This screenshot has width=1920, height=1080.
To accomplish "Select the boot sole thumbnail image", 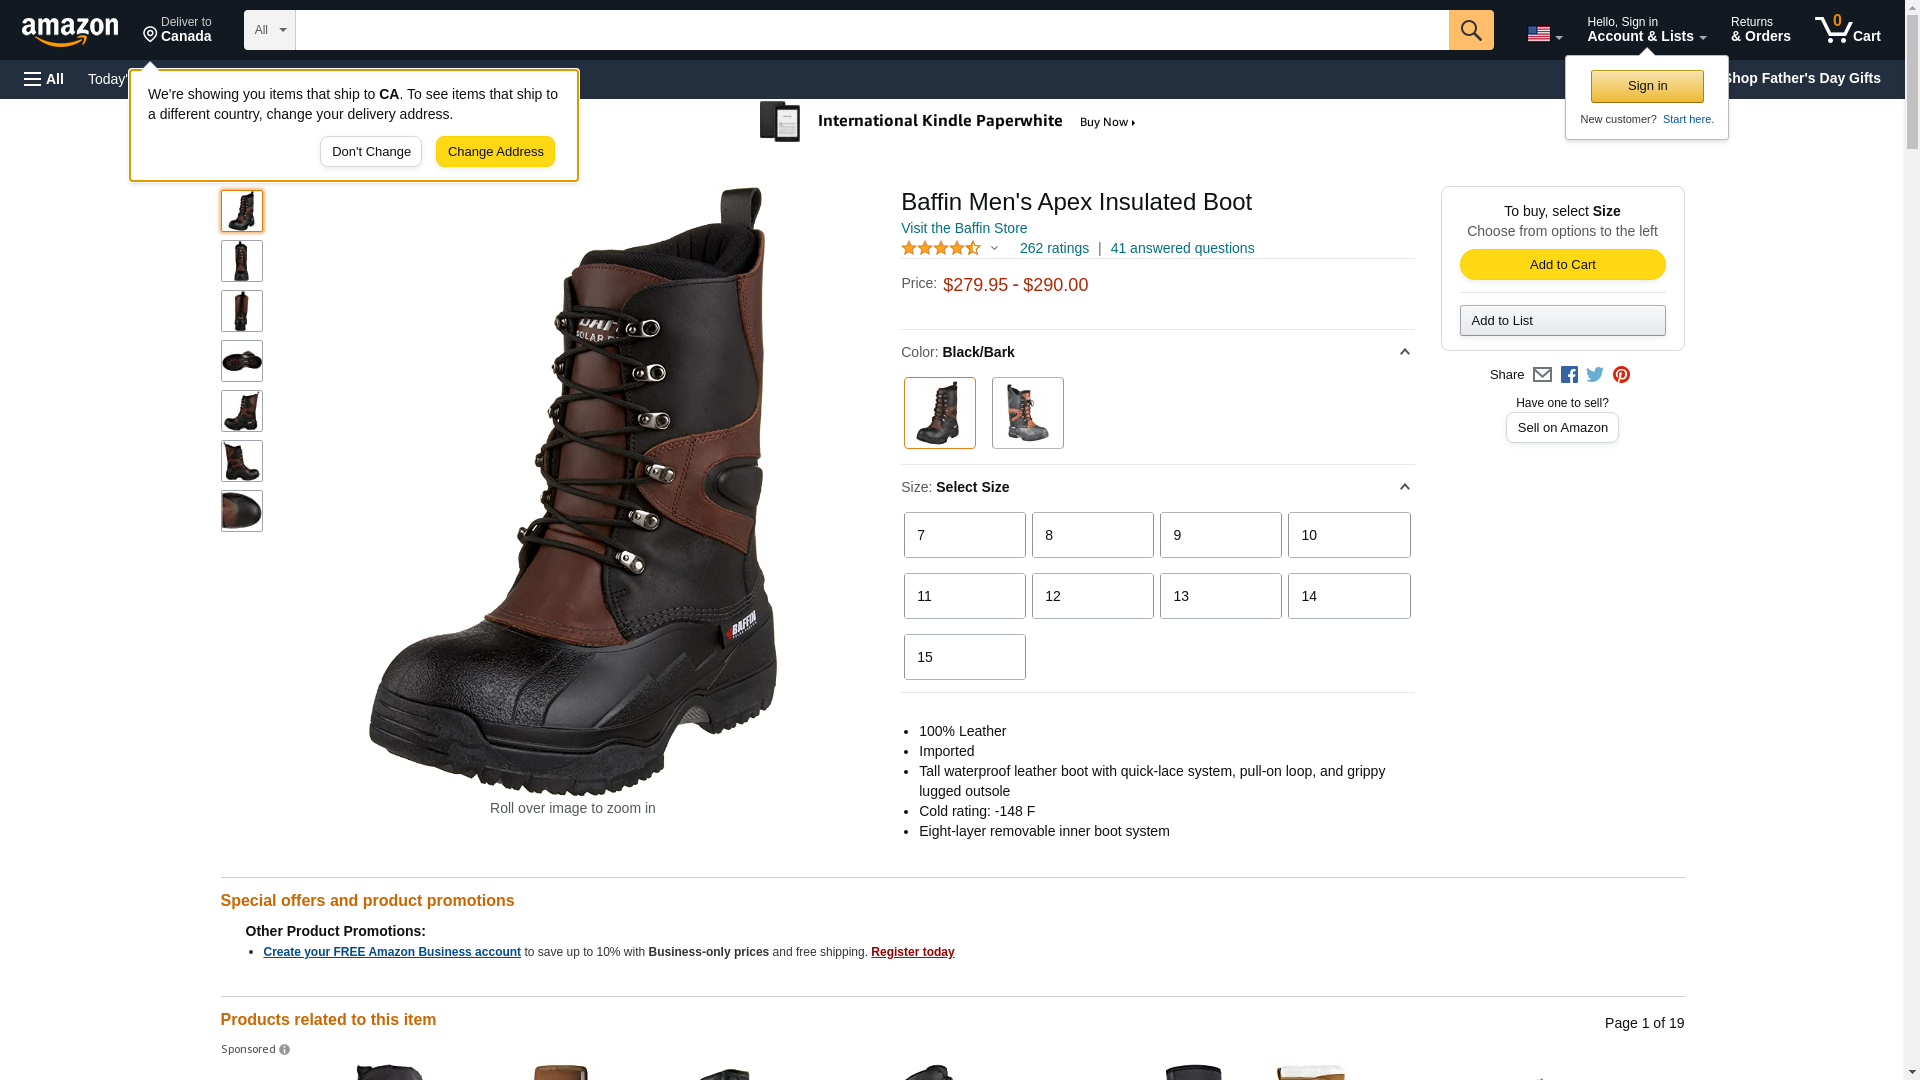I will pyautogui.click(x=242, y=361).
